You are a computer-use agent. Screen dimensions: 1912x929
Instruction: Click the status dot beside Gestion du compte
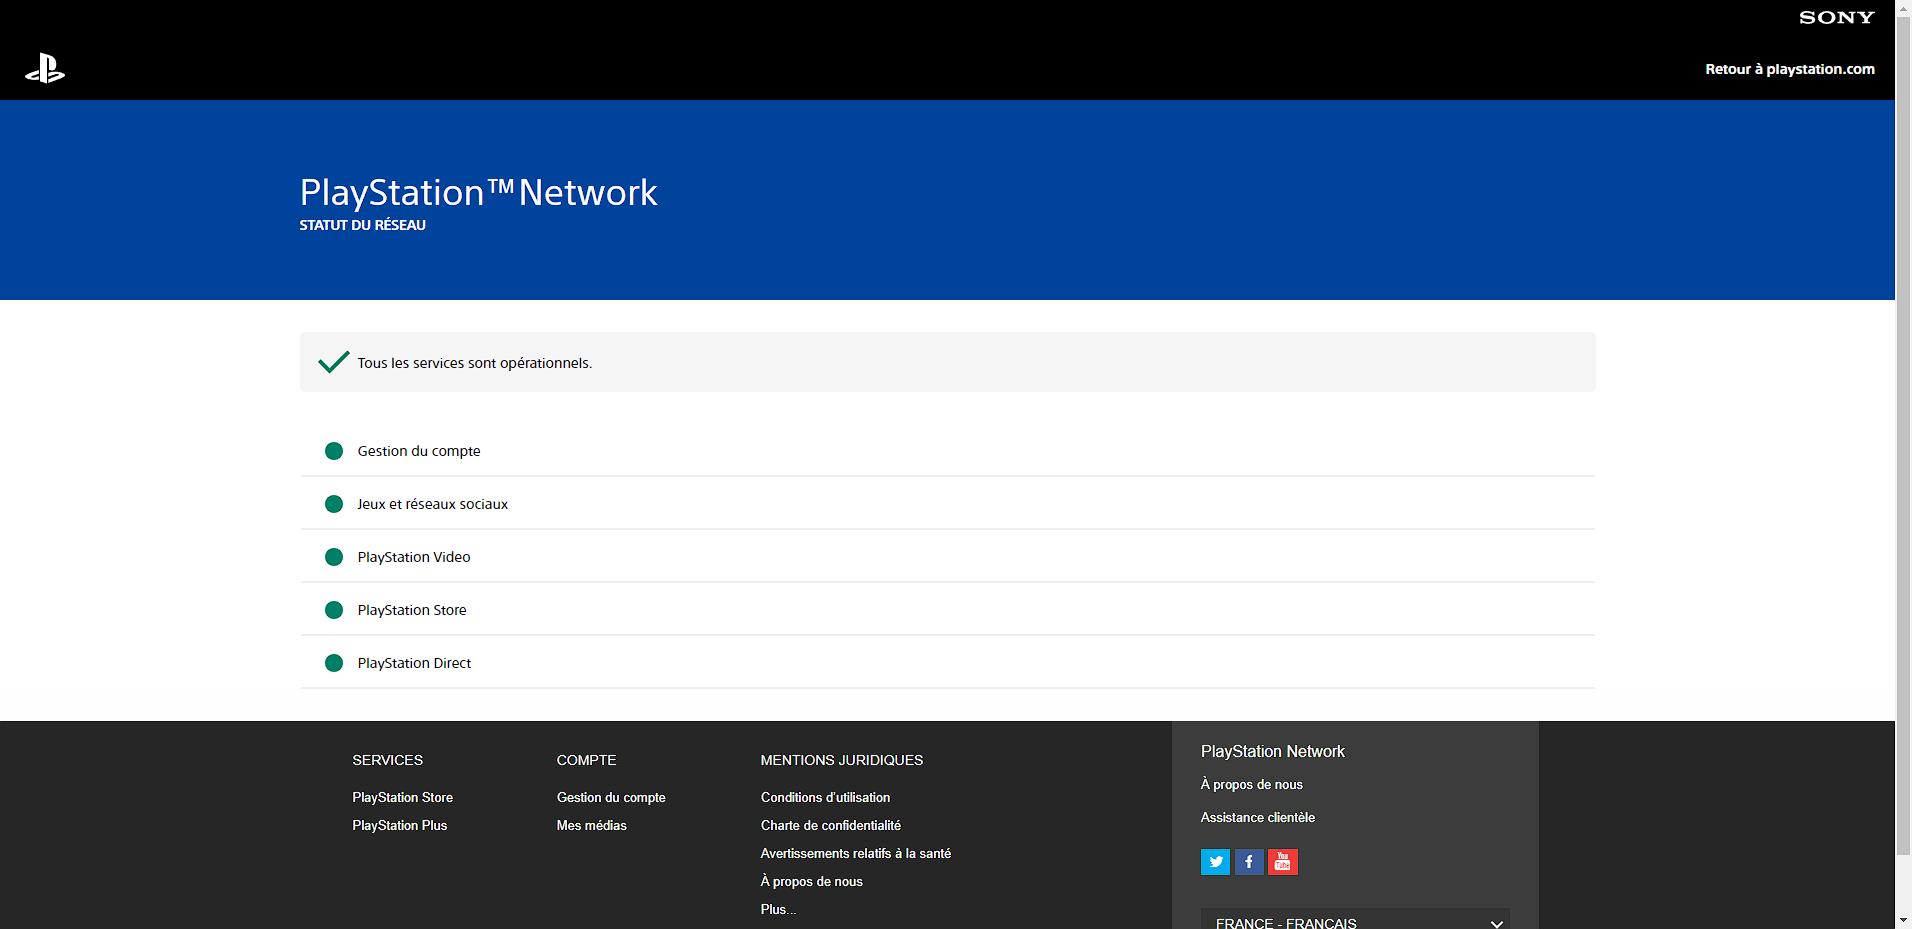[x=333, y=451]
